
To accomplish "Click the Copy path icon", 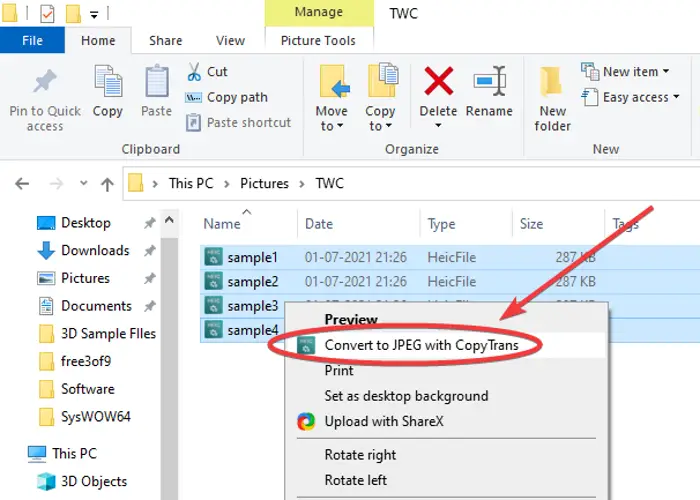I will (x=193, y=97).
